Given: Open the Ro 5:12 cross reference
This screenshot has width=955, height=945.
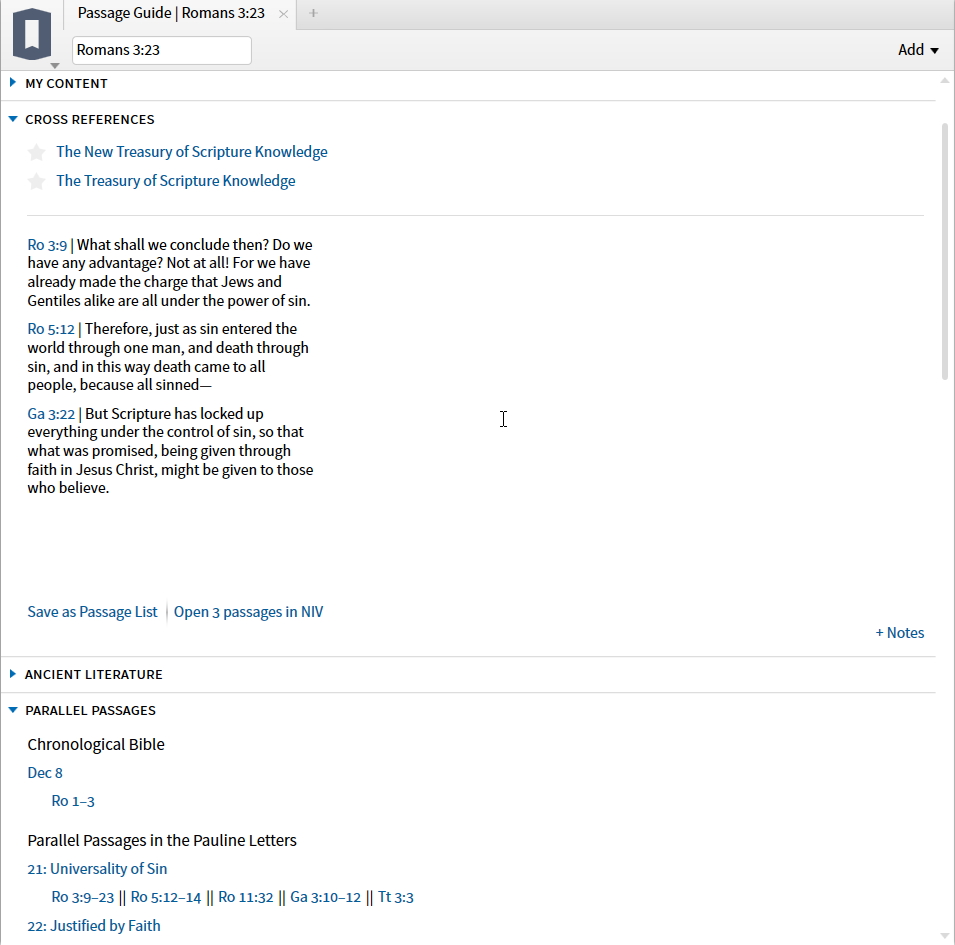Looking at the screenshot, I should pyautogui.click(x=51, y=329).
